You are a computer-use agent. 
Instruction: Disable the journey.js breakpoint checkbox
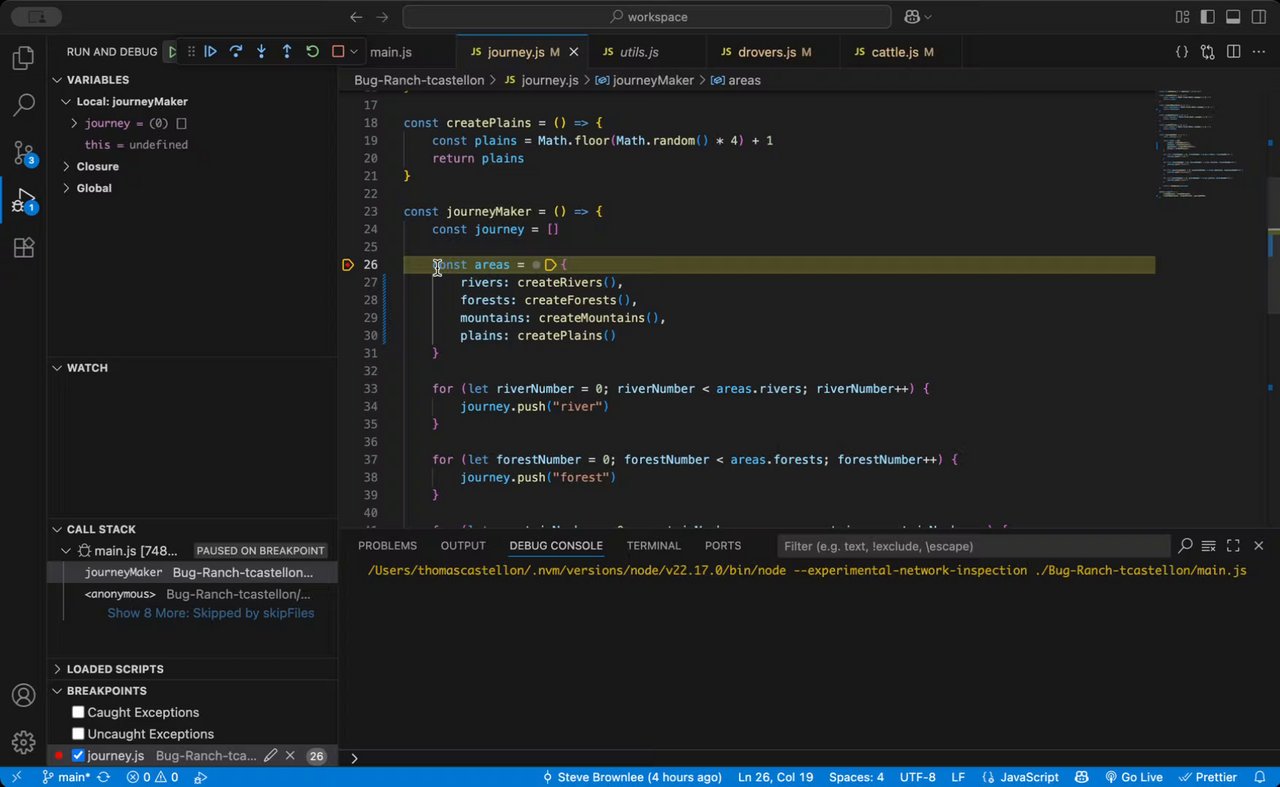[x=78, y=756]
